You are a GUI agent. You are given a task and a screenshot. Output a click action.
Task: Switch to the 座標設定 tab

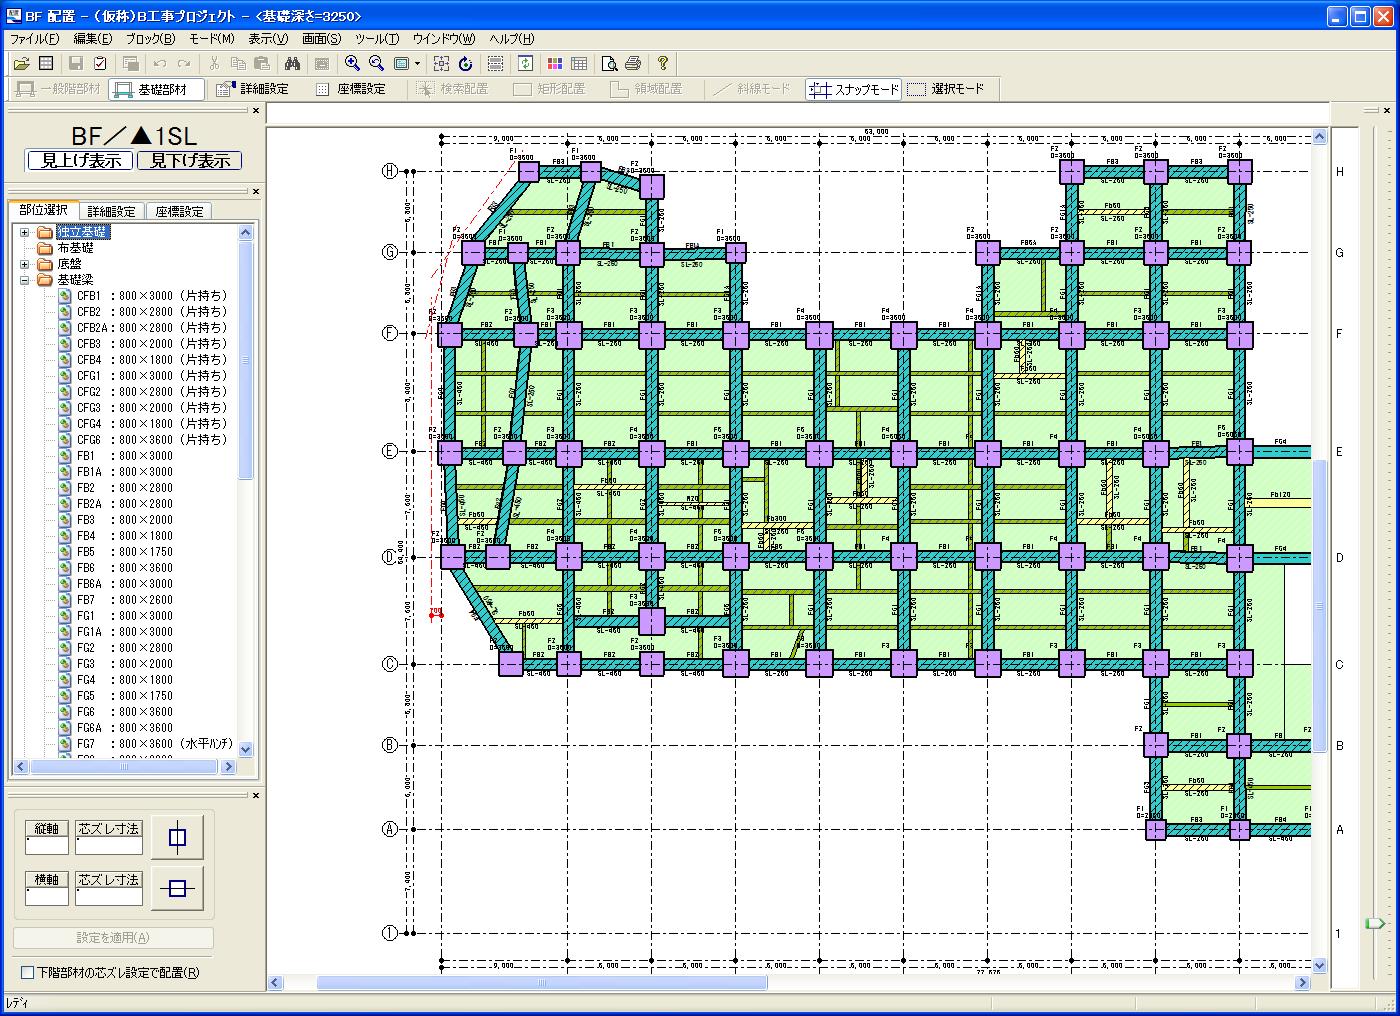coord(179,212)
